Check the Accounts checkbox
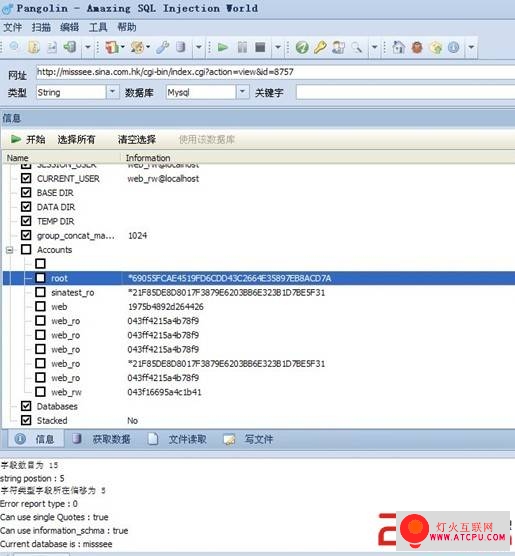This screenshot has width=515, height=556. coord(26,249)
